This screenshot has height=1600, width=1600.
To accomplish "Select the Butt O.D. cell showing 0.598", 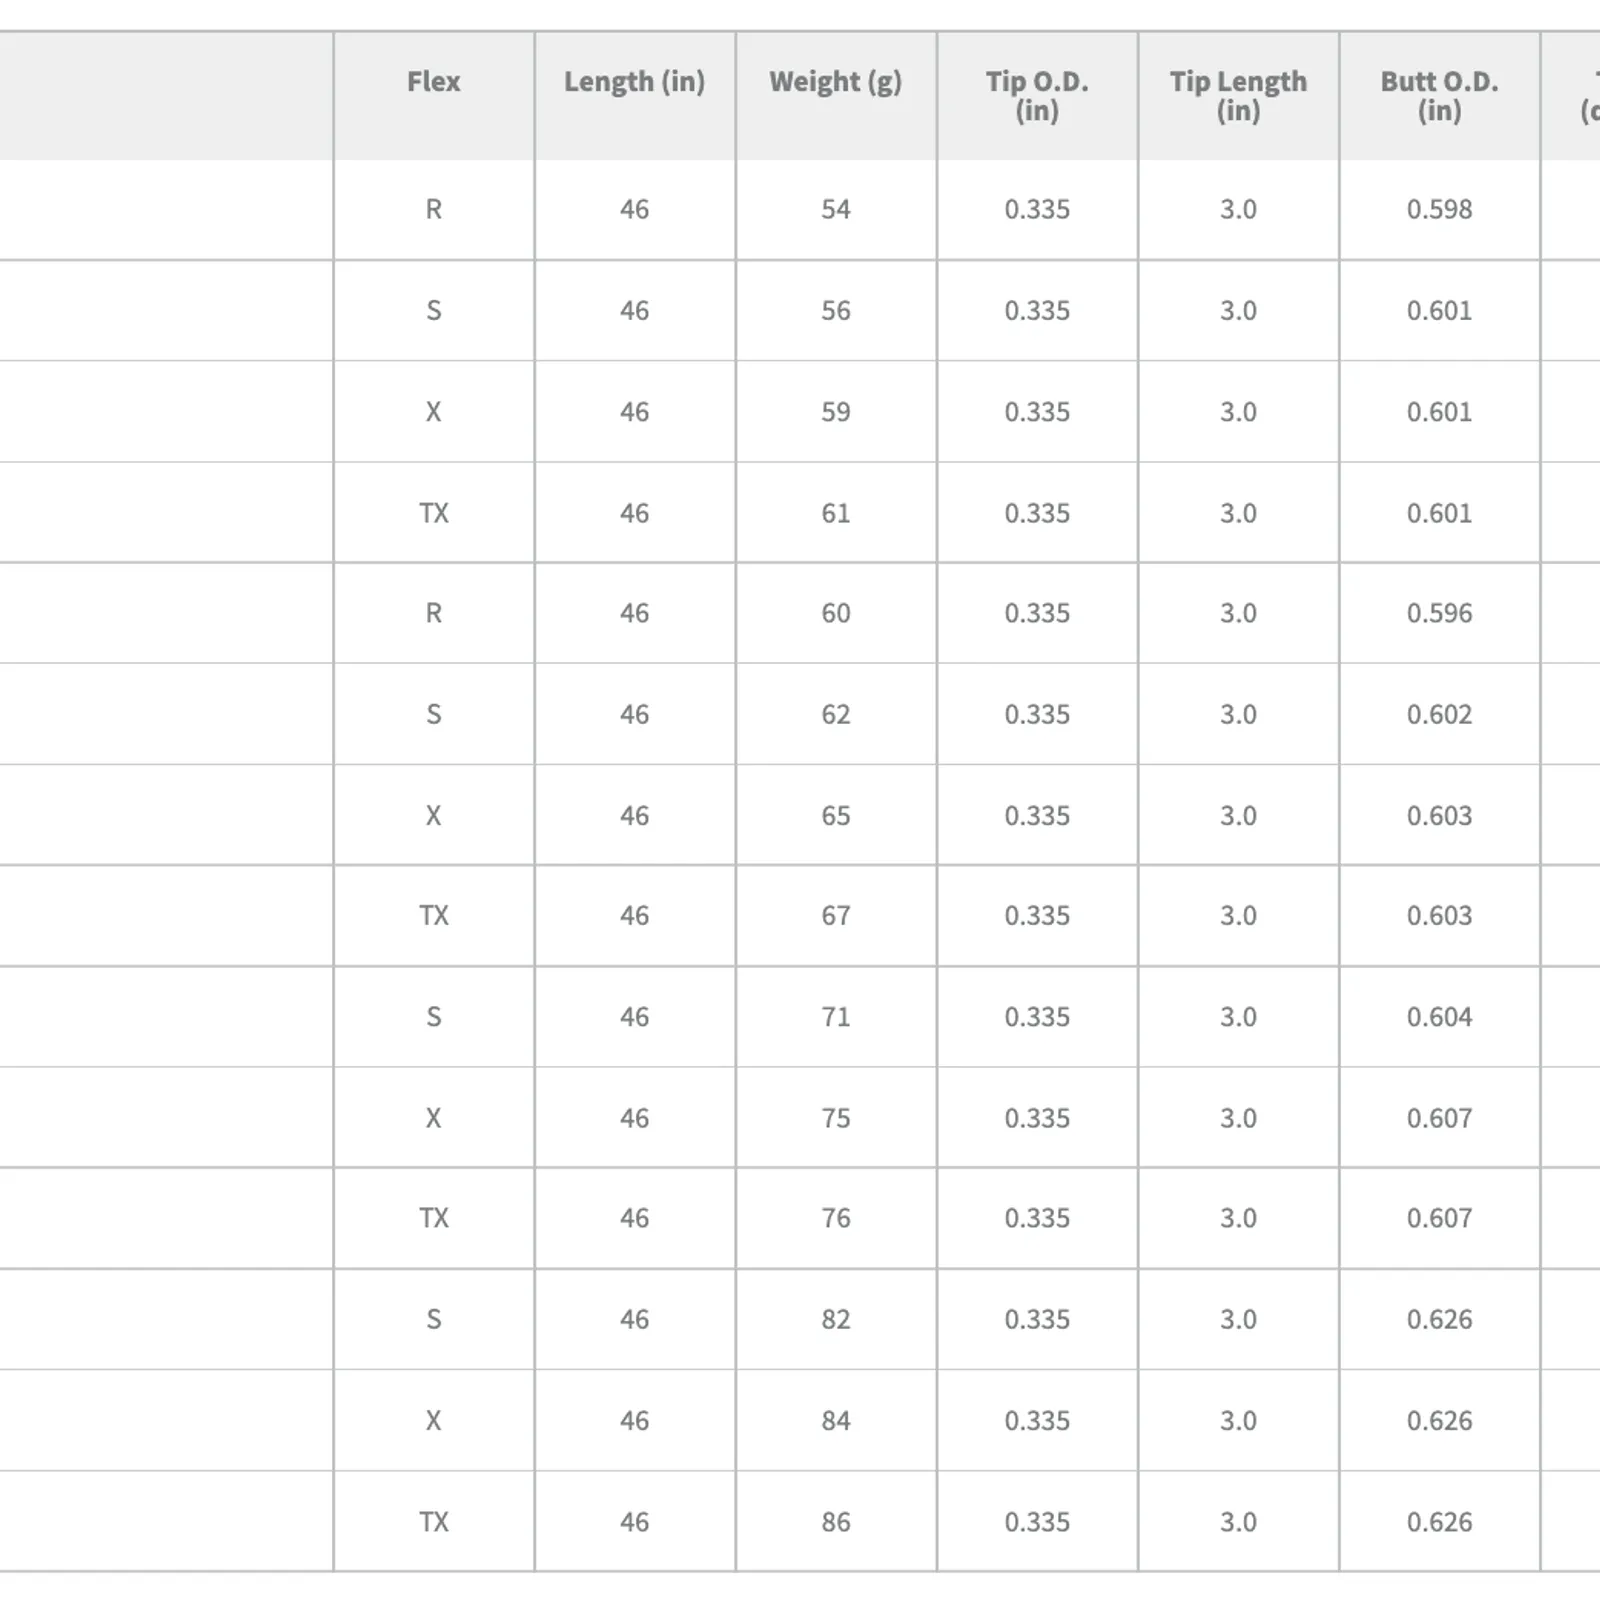I will (1439, 210).
